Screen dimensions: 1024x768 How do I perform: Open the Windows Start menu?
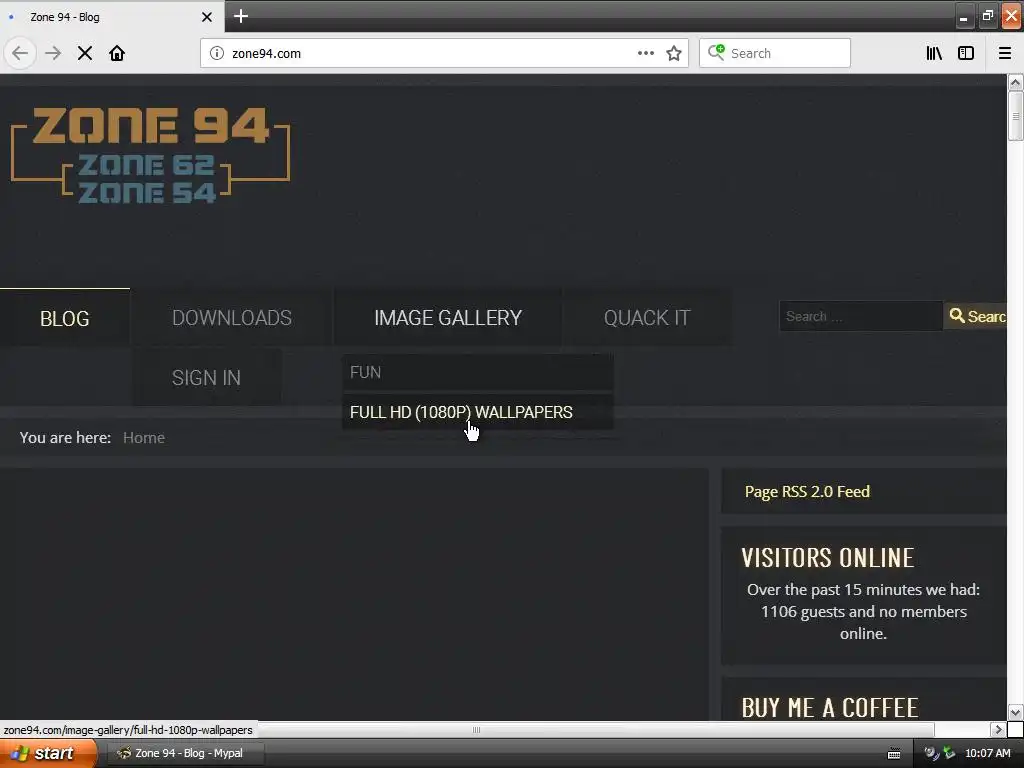(48, 753)
